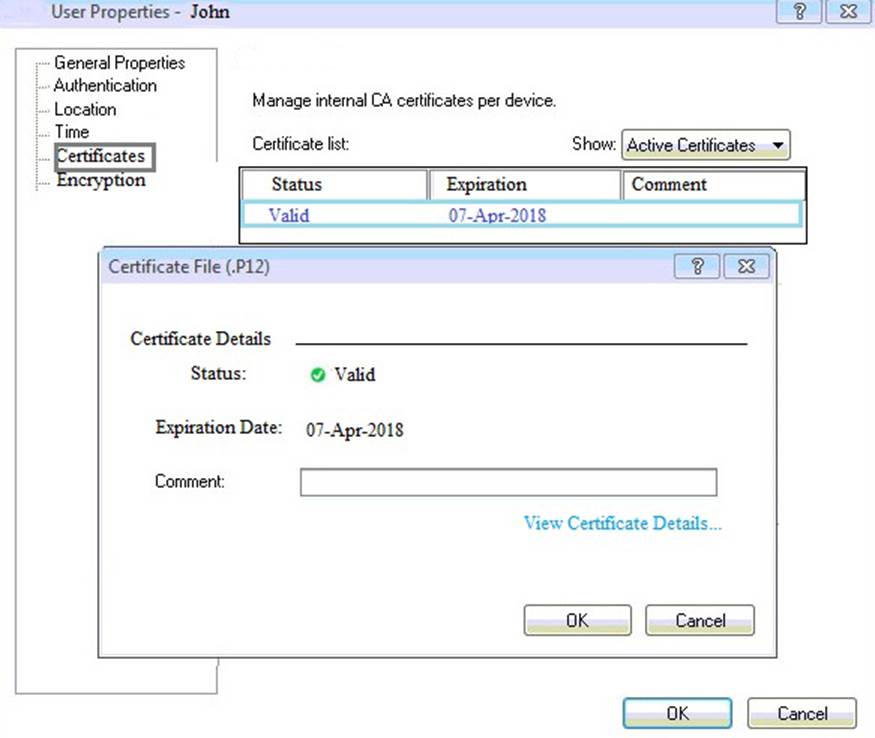Confirm User Properties with bottom OK button
Viewport: 875px width, 738px height.
click(x=677, y=713)
